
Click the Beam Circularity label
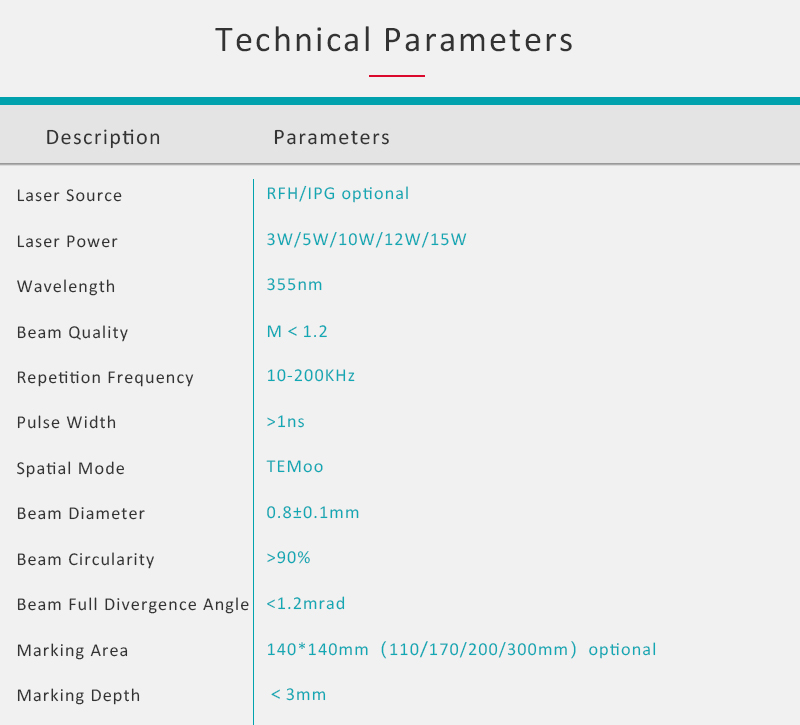[86, 559]
